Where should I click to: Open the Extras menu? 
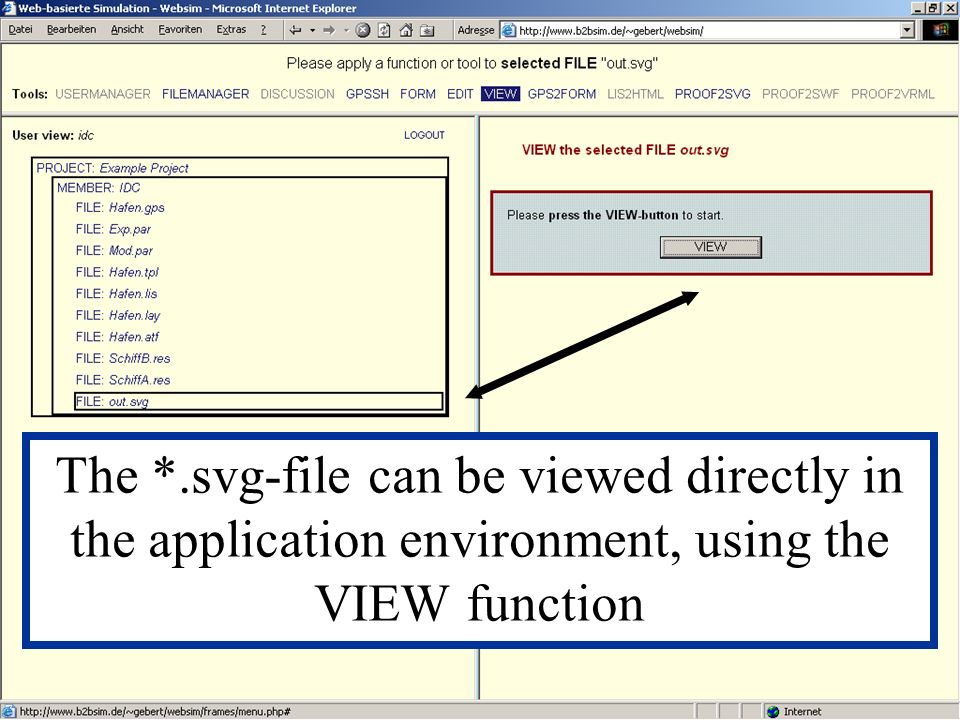pyautogui.click(x=231, y=29)
